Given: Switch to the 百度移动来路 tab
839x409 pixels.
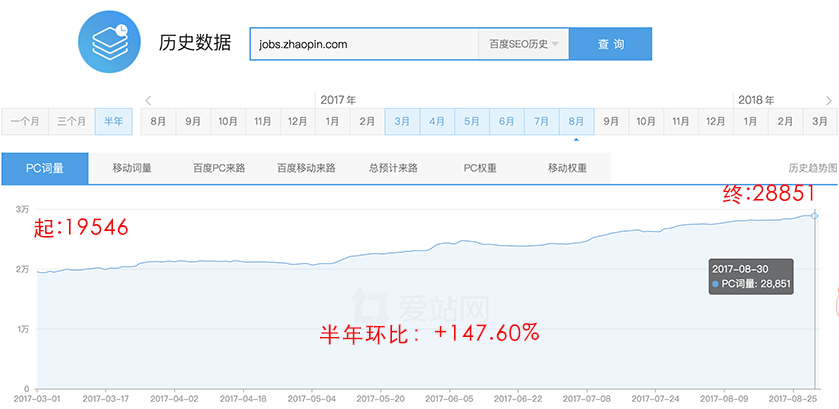Looking at the screenshot, I should pos(306,168).
